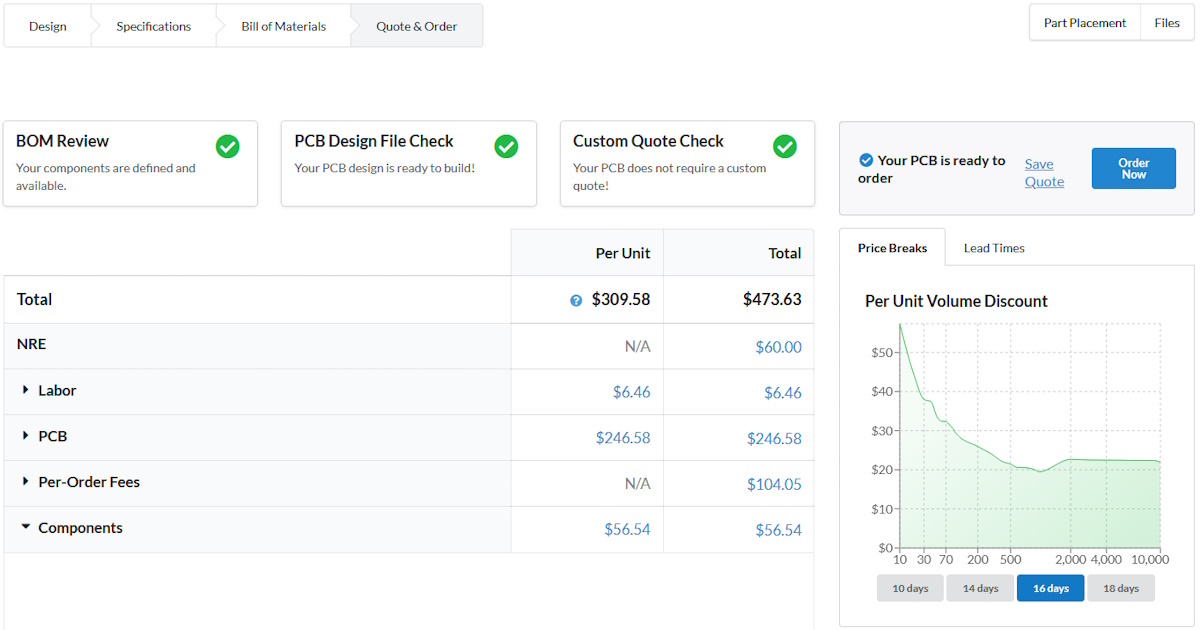Expand the Per-Order Fees row
The height and width of the screenshot is (630, 1200).
(x=26, y=482)
